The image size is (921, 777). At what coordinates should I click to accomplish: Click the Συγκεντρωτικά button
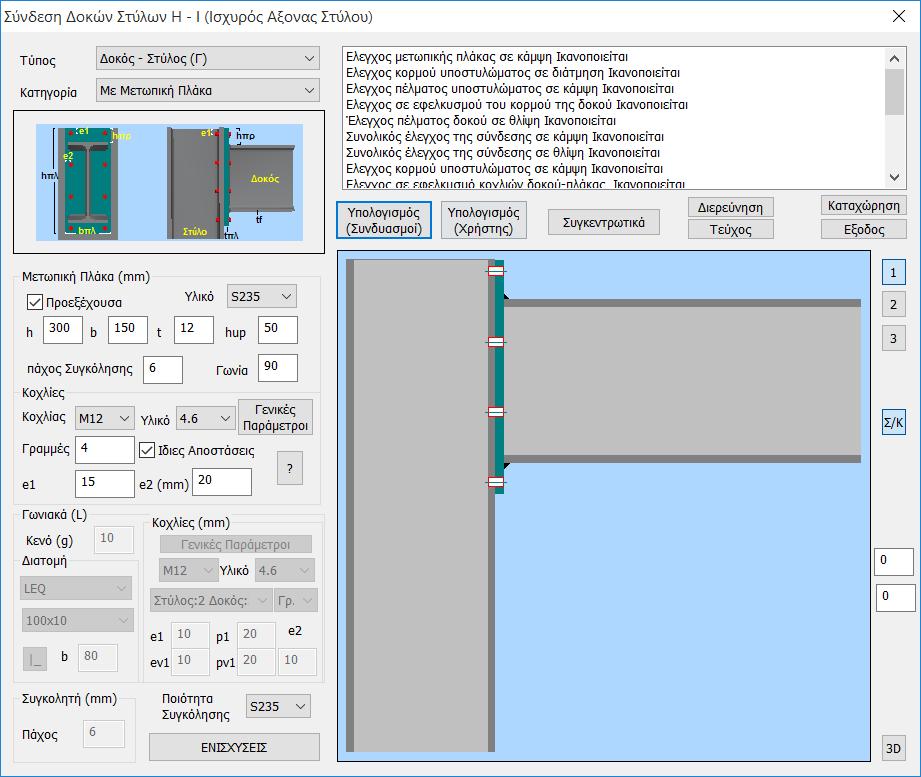604,223
